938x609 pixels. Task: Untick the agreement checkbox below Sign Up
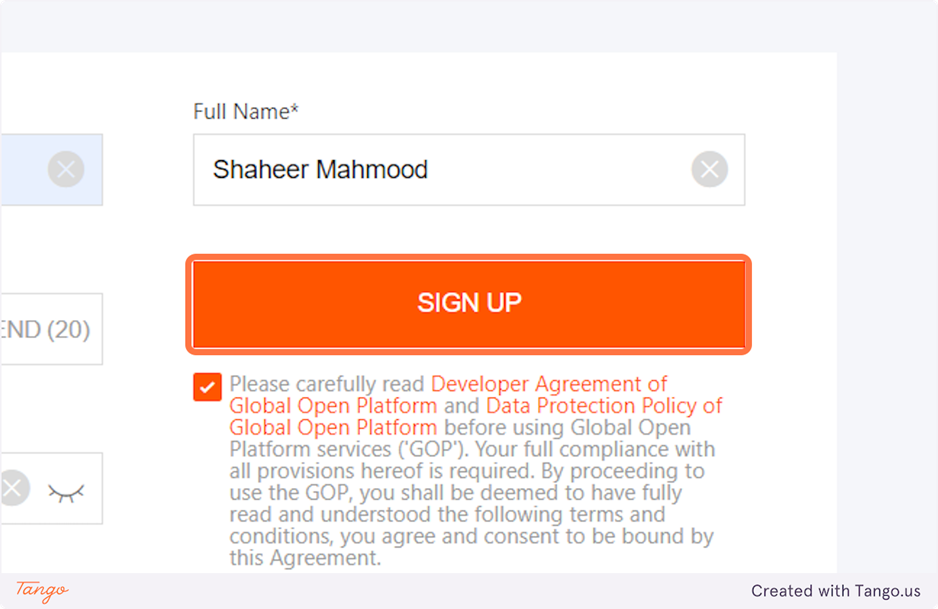pyautogui.click(x=208, y=387)
